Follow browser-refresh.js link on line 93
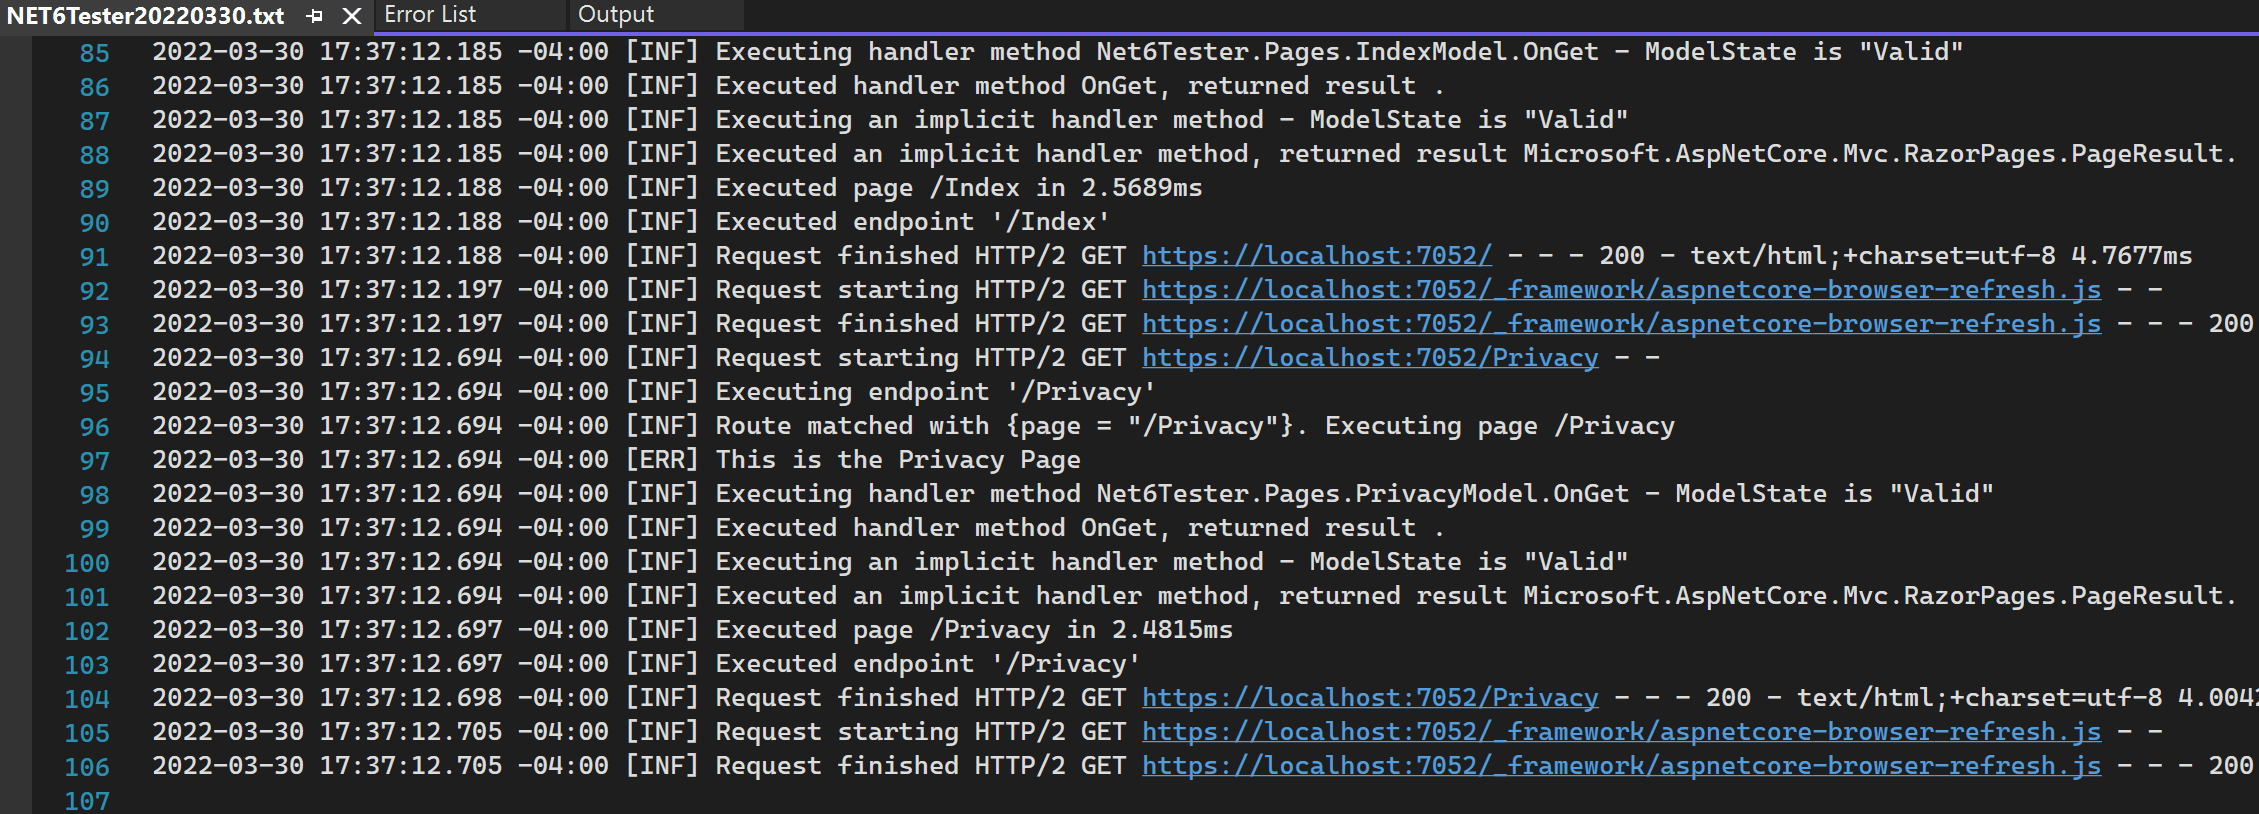The height and width of the screenshot is (814, 2259). click(x=1620, y=324)
